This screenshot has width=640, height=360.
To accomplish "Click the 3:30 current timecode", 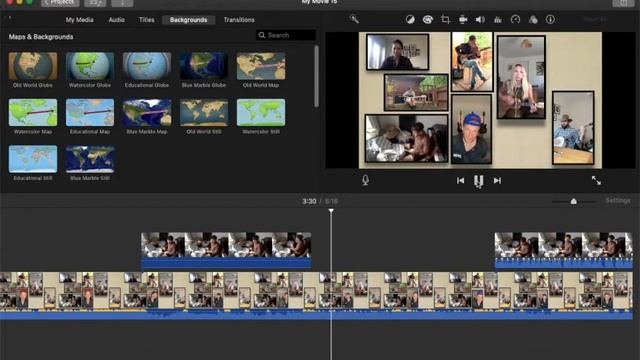I will click(x=309, y=201).
